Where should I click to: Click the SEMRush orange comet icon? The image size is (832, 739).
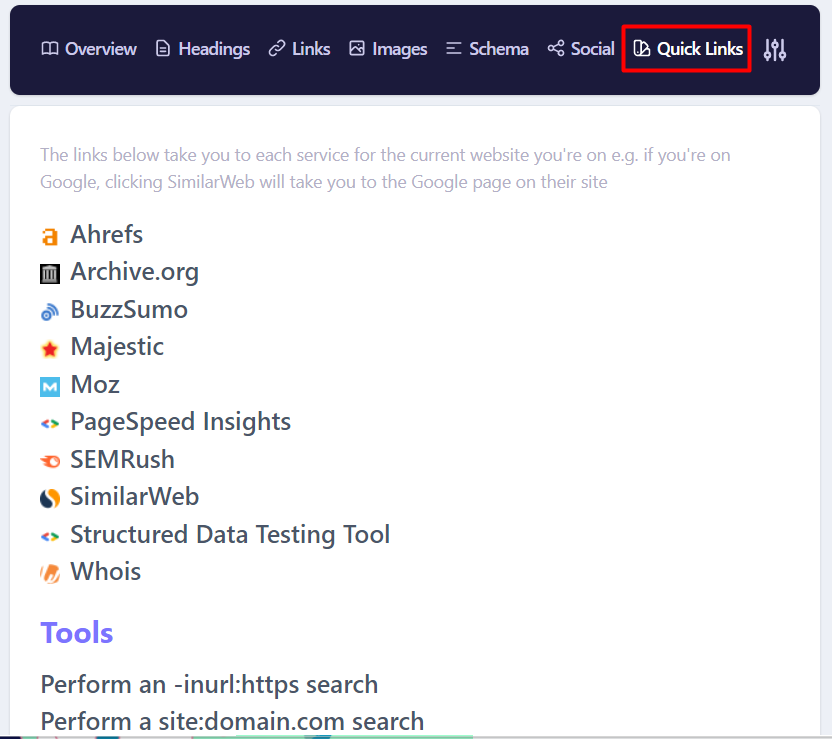click(50, 462)
